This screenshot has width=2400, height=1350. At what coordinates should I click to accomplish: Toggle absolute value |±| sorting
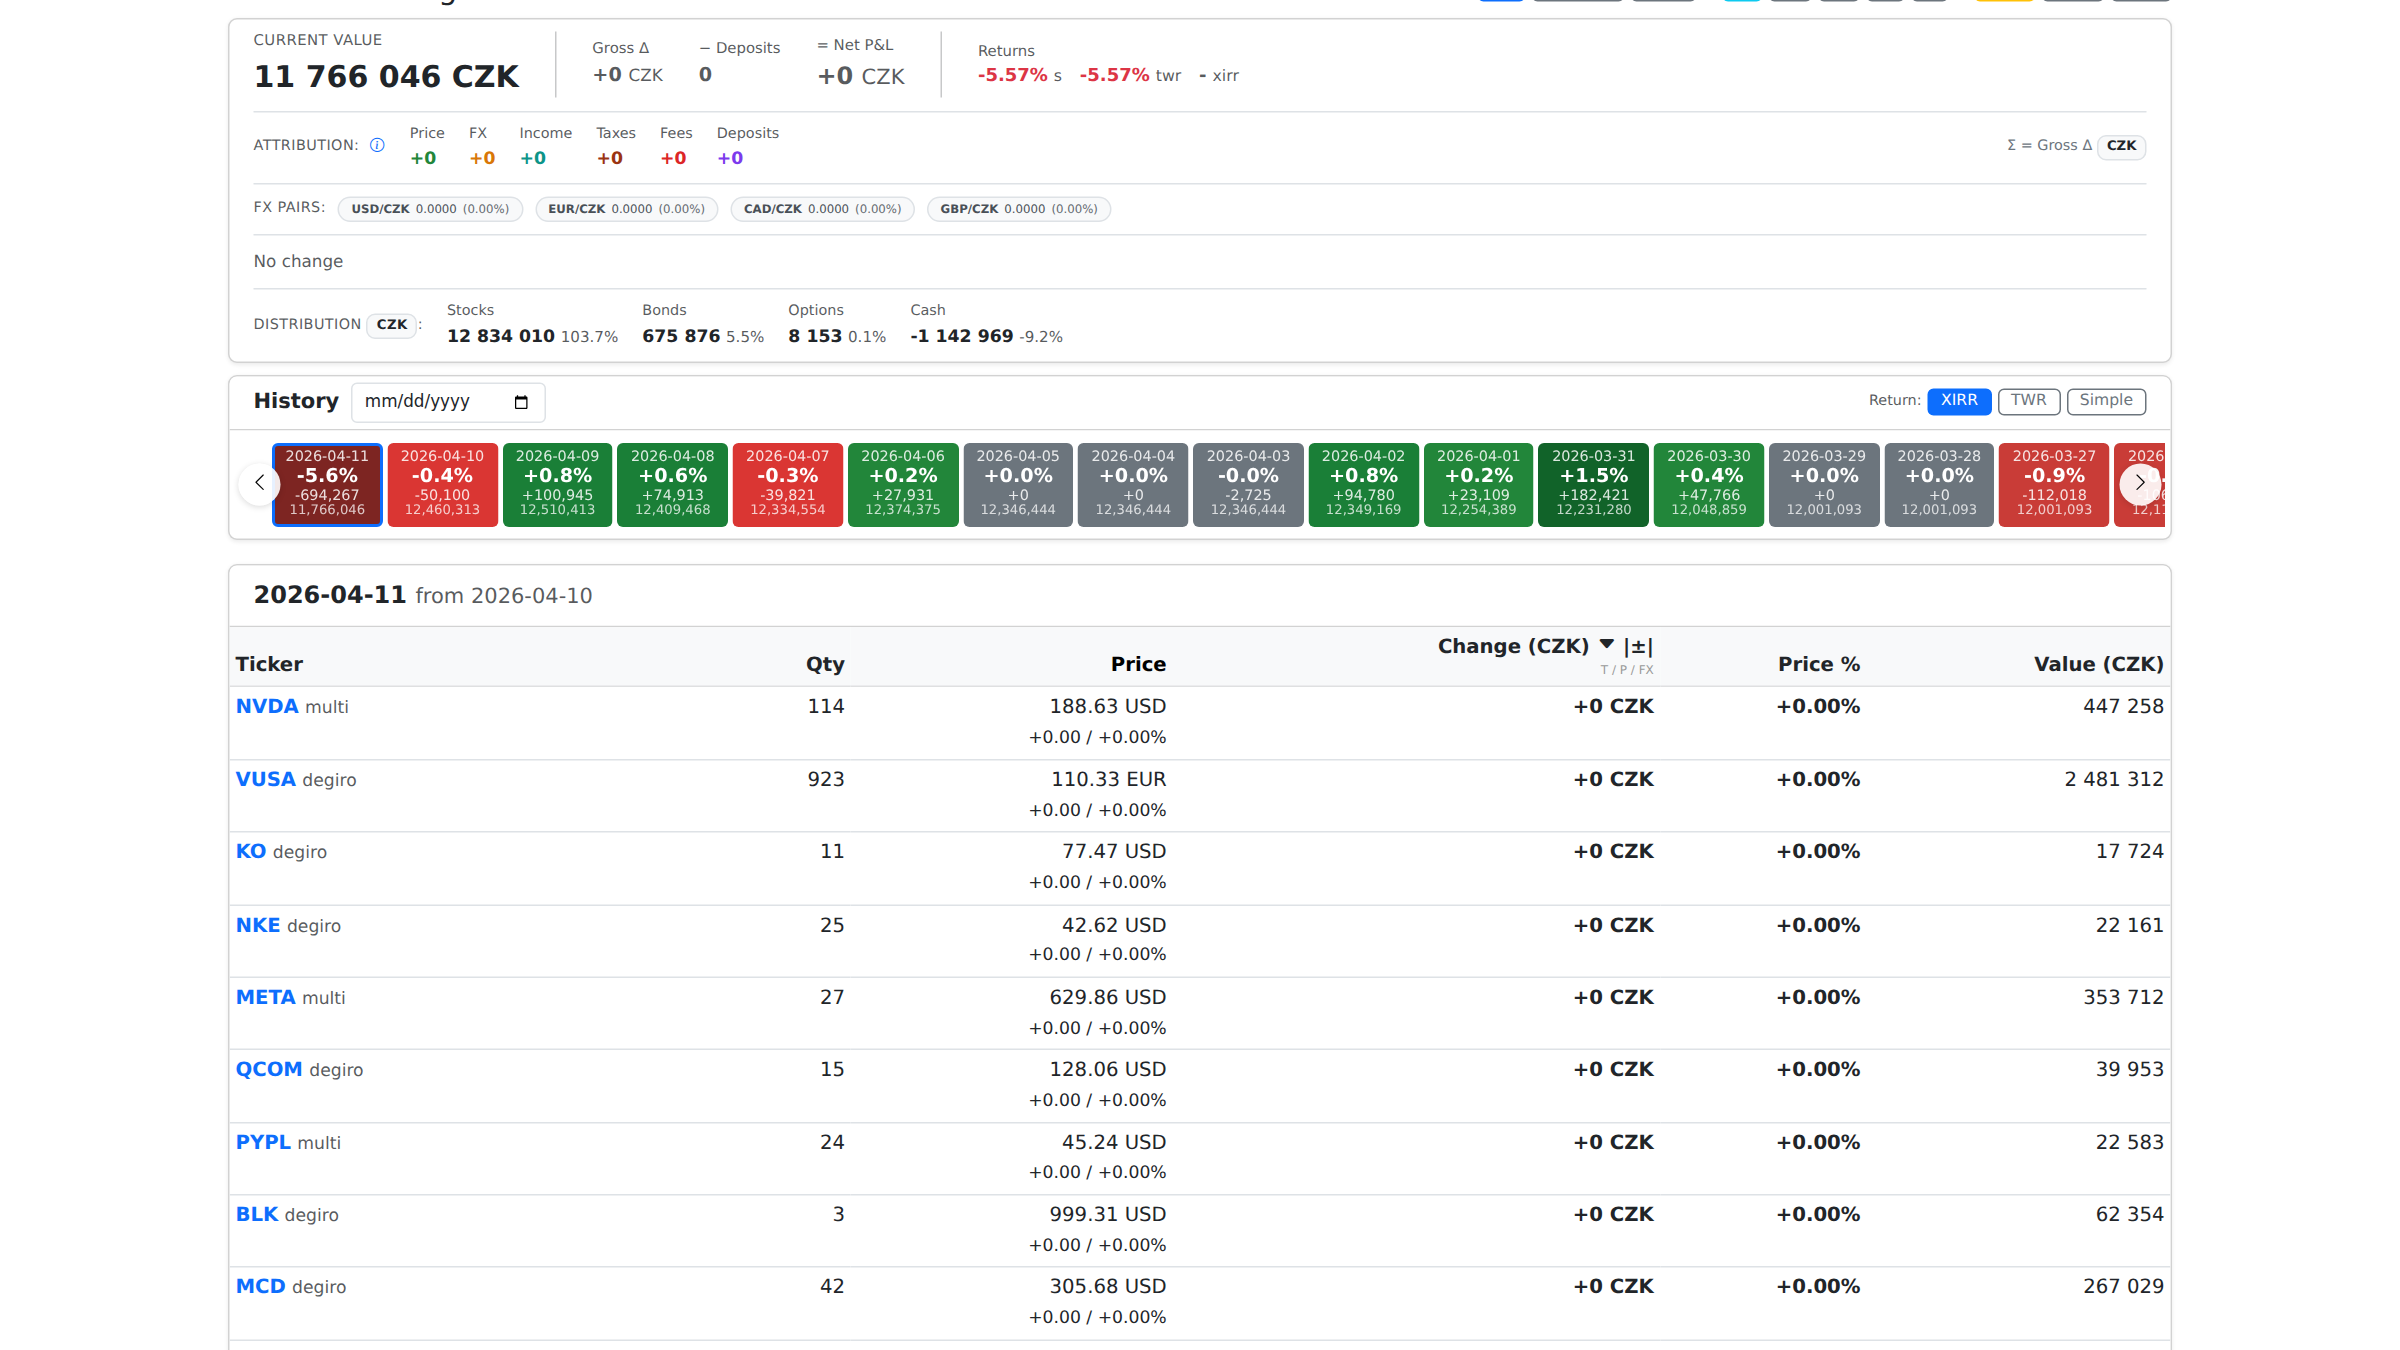pos(1638,647)
